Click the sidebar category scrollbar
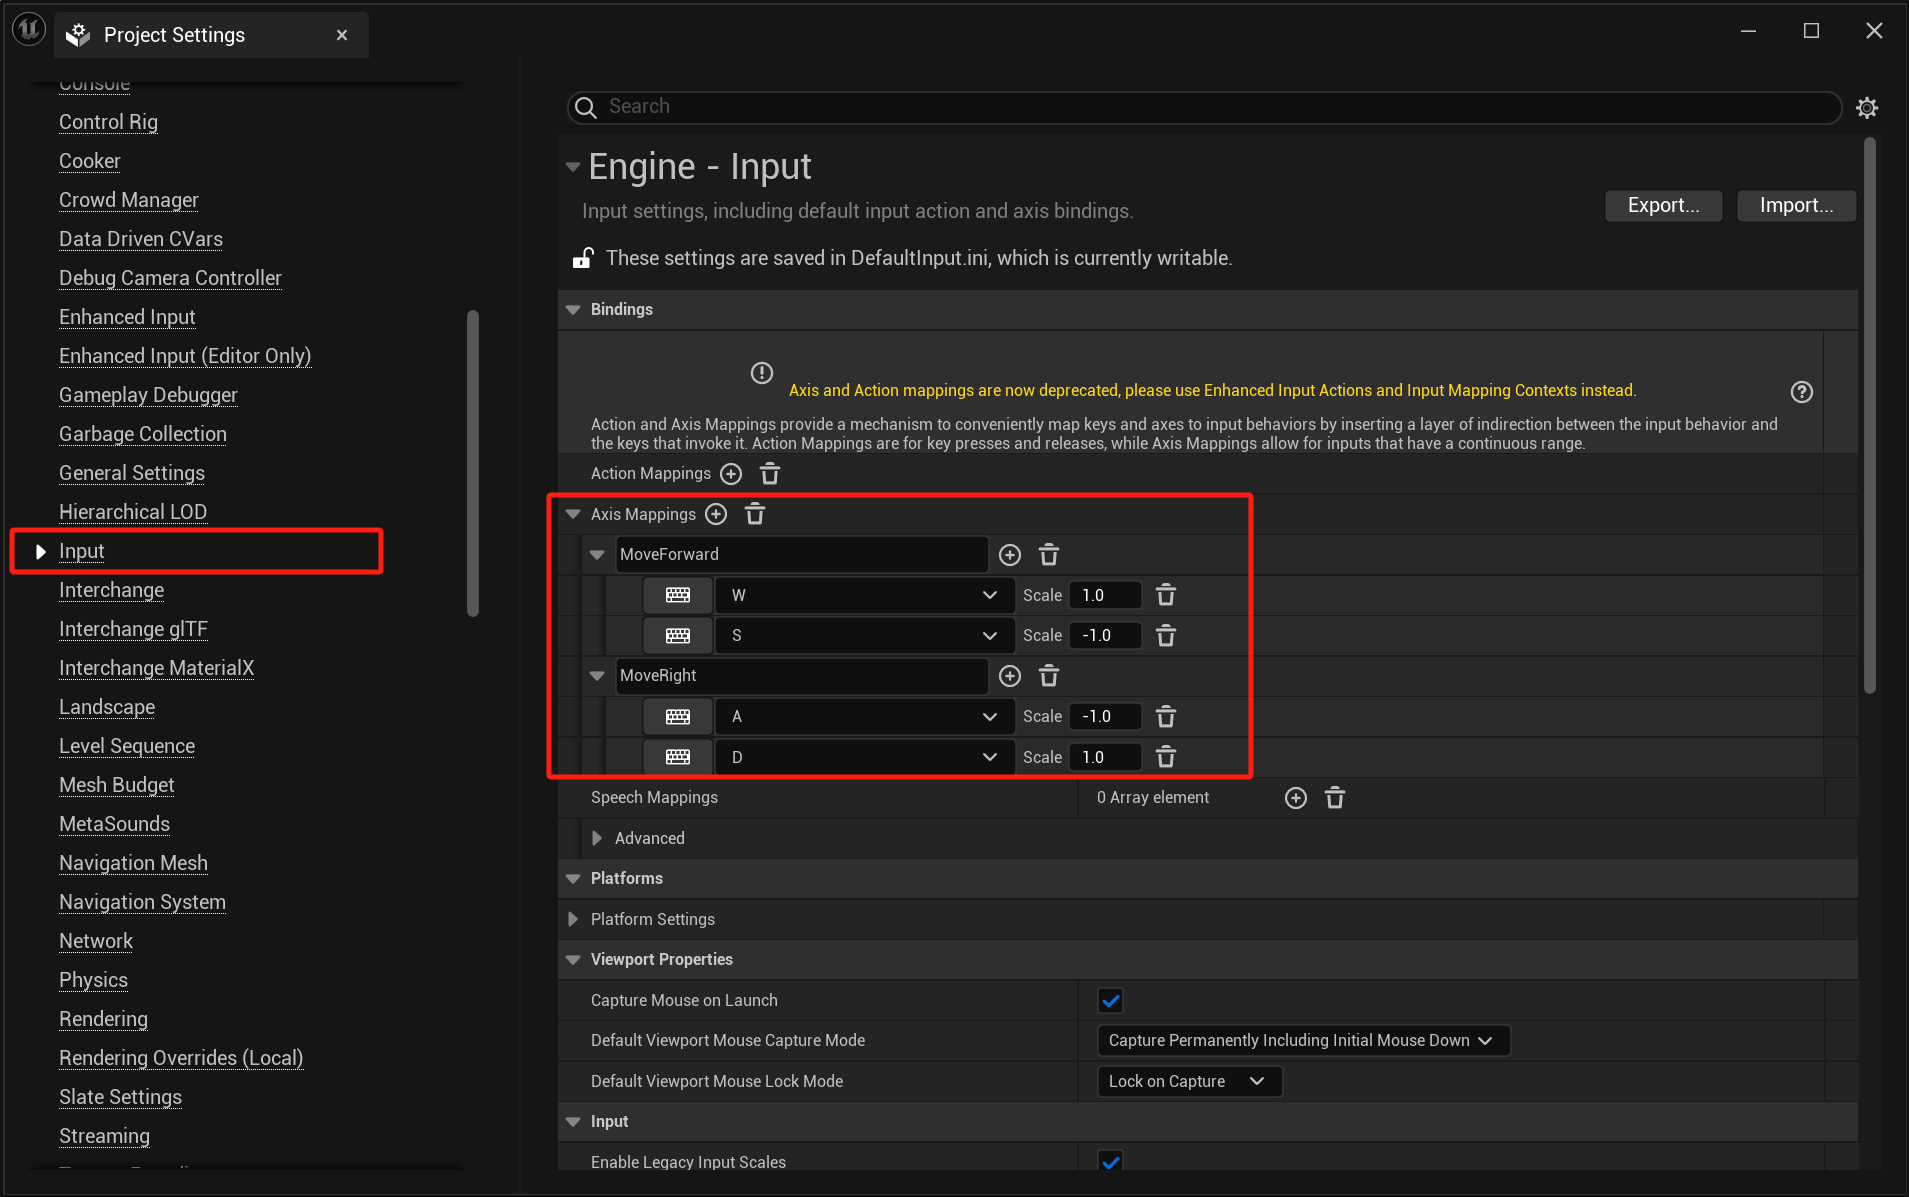This screenshot has height=1197, width=1909. click(473, 464)
